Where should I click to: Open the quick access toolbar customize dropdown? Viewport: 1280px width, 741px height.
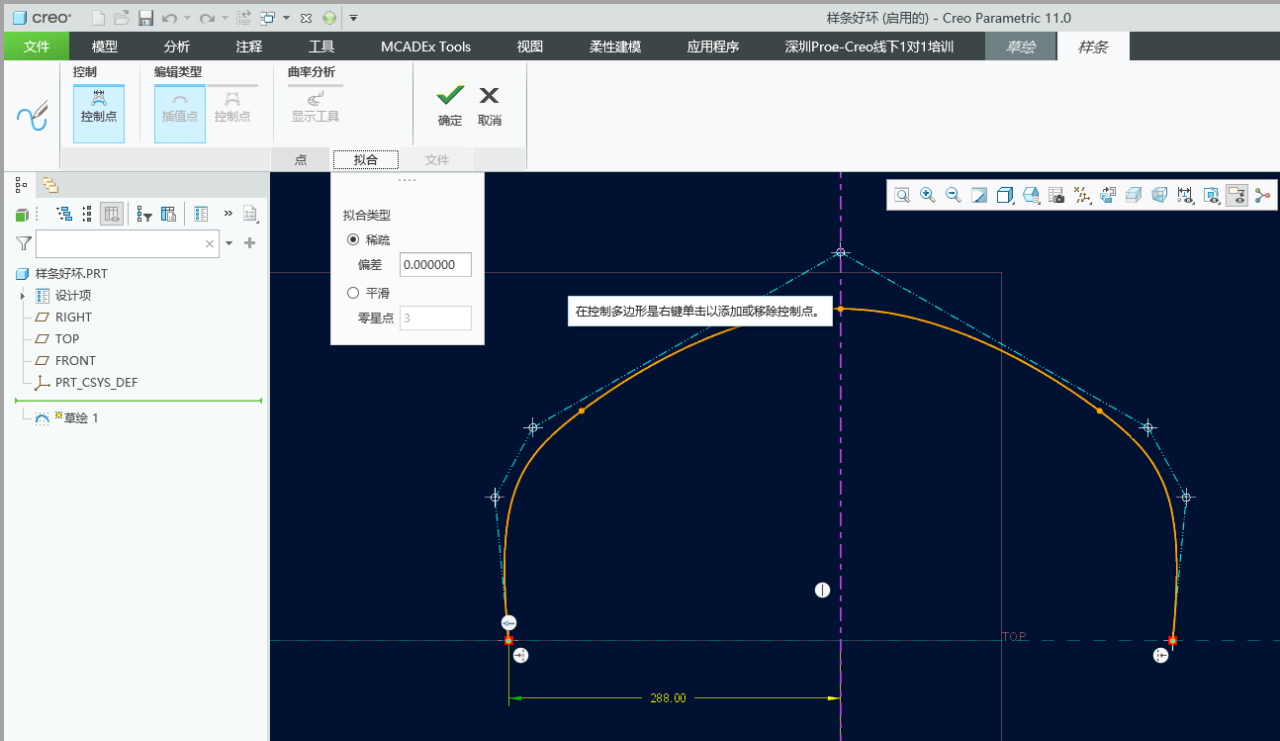point(353,18)
